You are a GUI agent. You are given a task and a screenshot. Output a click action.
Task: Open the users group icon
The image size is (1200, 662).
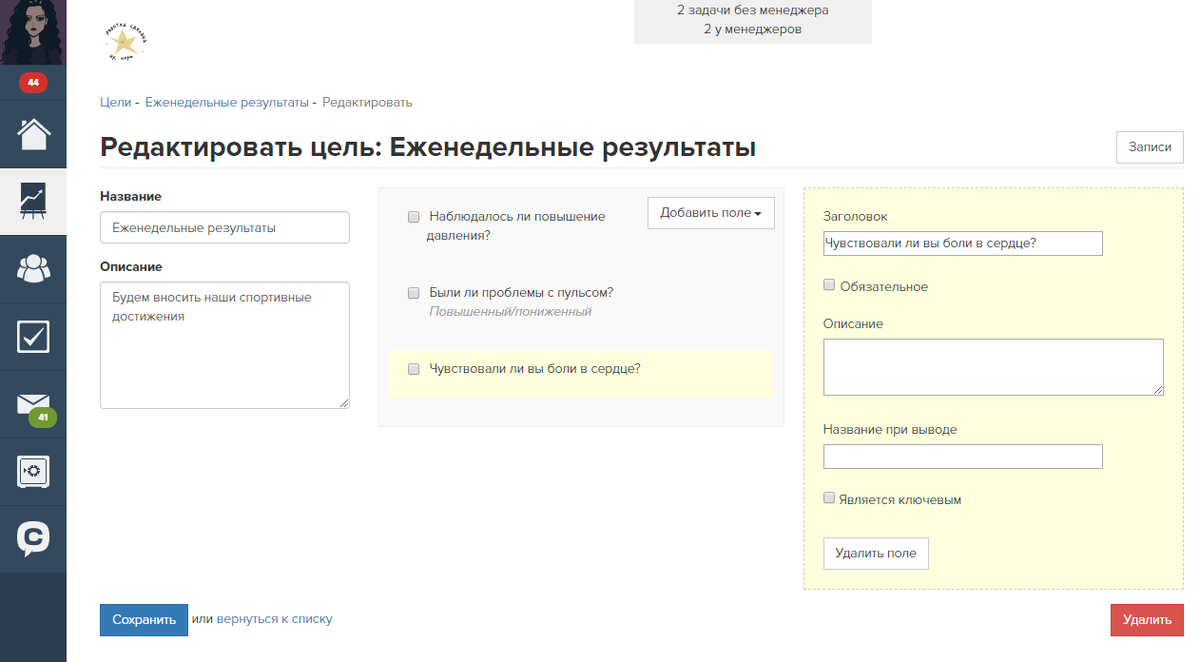tap(33, 268)
